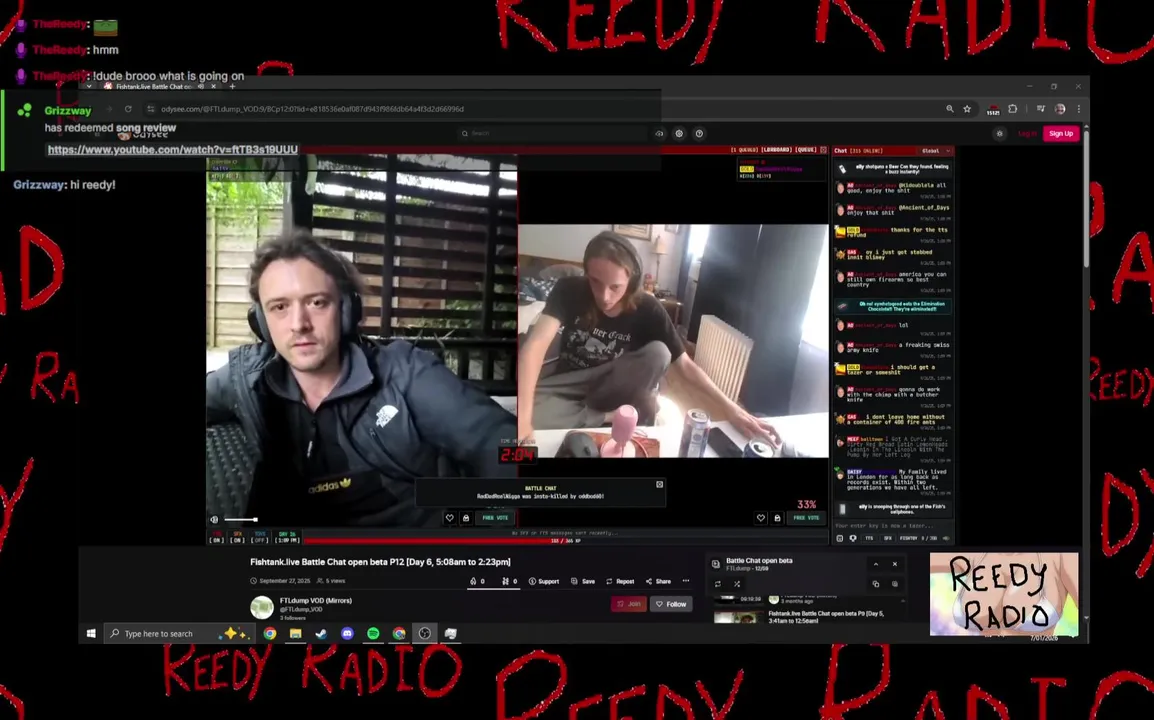Switch to OBS Studio in the taskbar
This screenshot has width=1154, height=720.
425,633
